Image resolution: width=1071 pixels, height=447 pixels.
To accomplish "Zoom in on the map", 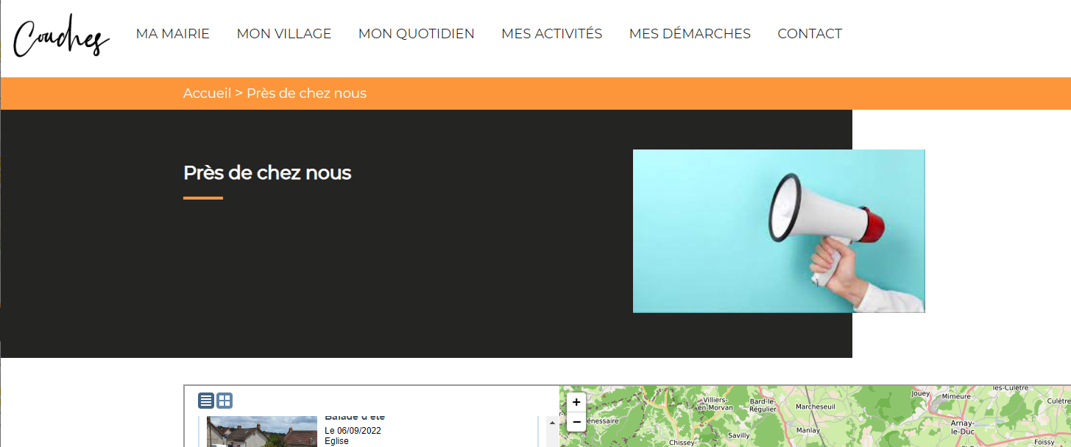I will (576, 403).
